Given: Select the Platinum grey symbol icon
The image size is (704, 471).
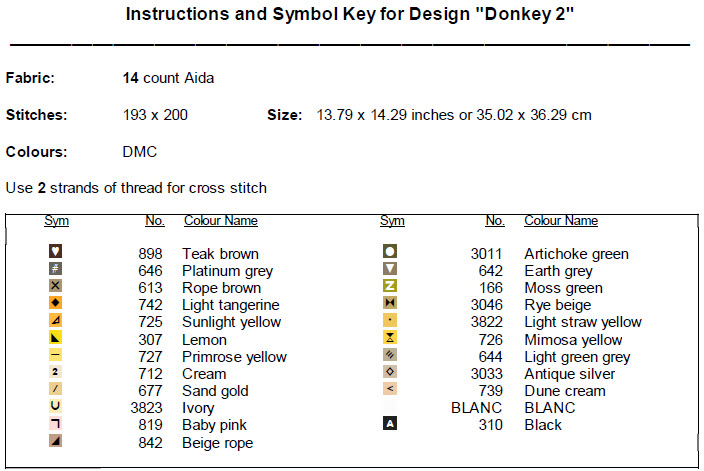Looking at the screenshot, I should tap(56, 269).
